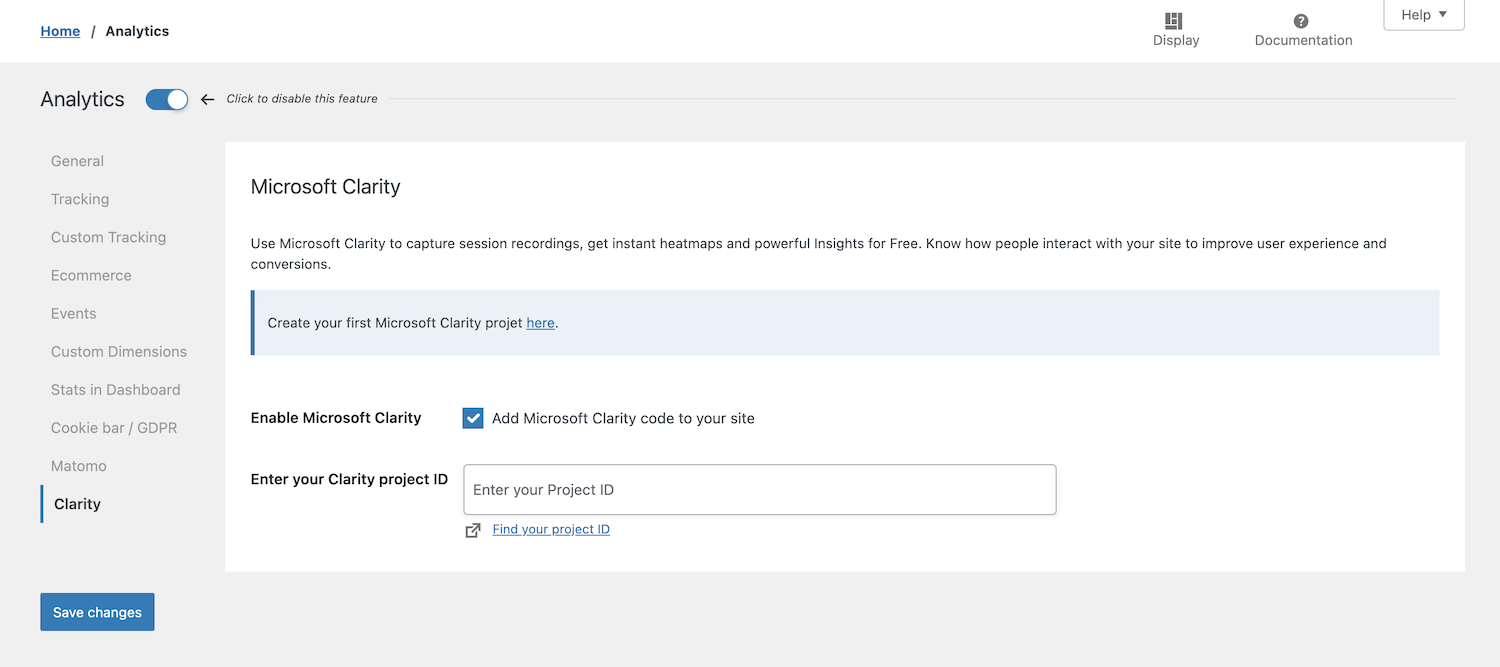Screen dimensions: 1500x667
Task: Open the Events tab
Action: pos(74,313)
